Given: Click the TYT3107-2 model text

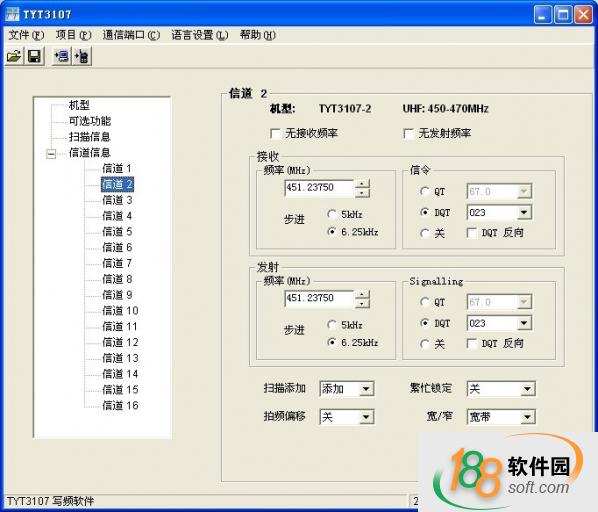Looking at the screenshot, I should (345, 109).
